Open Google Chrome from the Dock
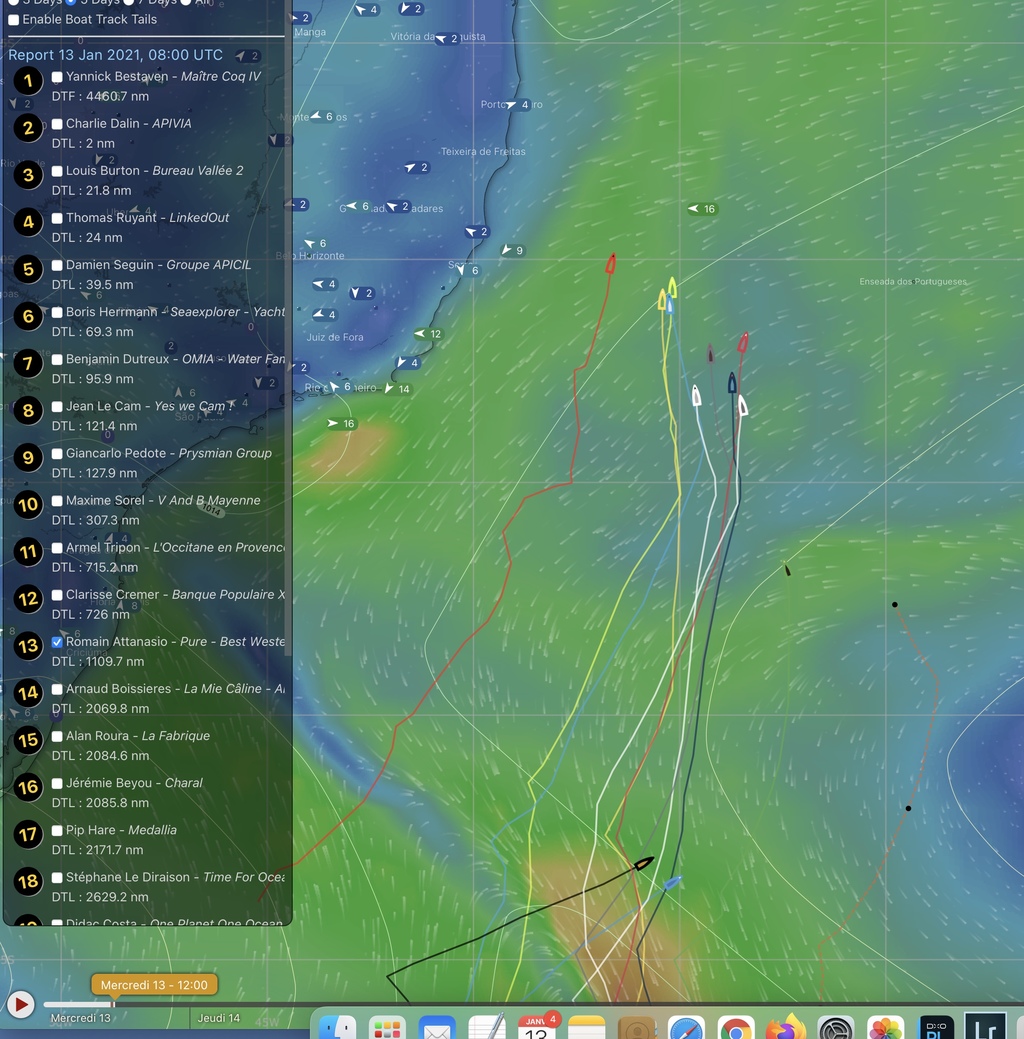The image size is (1024, 1039). 736,1027
